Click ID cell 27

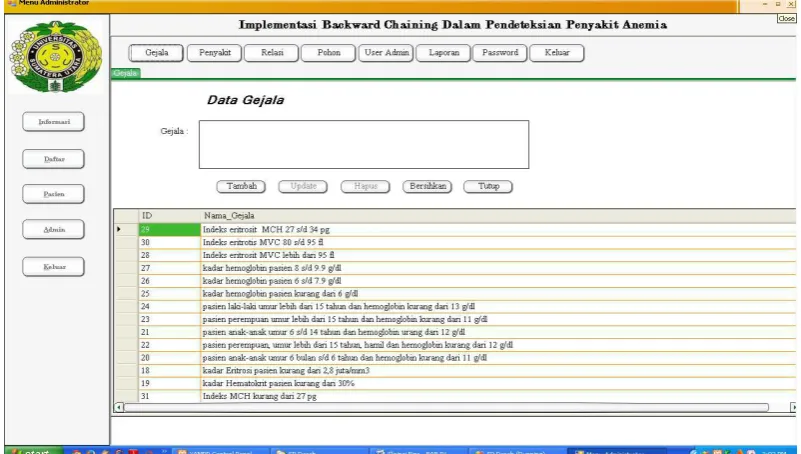click(169, 268)
